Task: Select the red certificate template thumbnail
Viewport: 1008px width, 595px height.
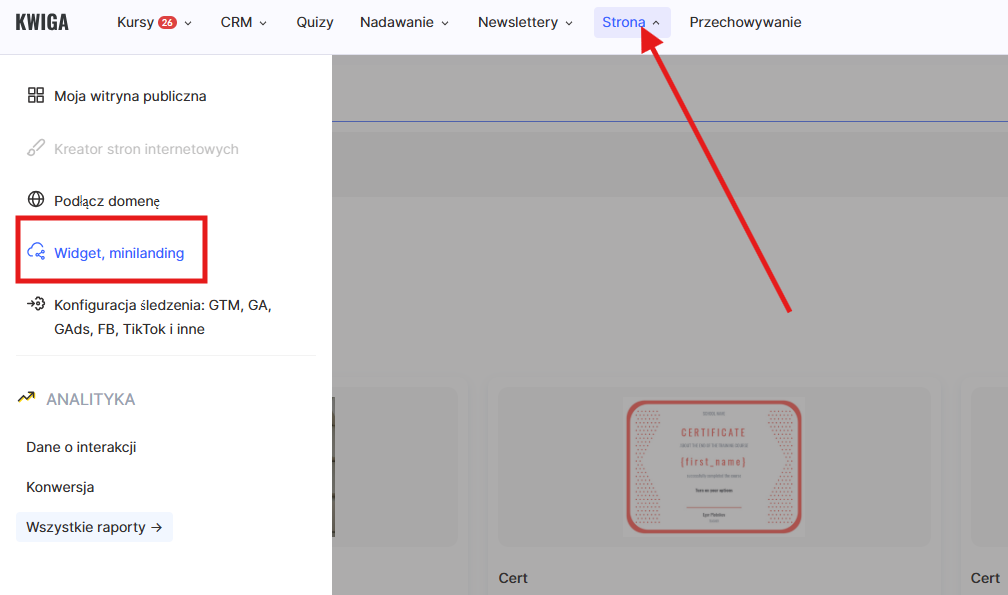Action: coord(714,466)
